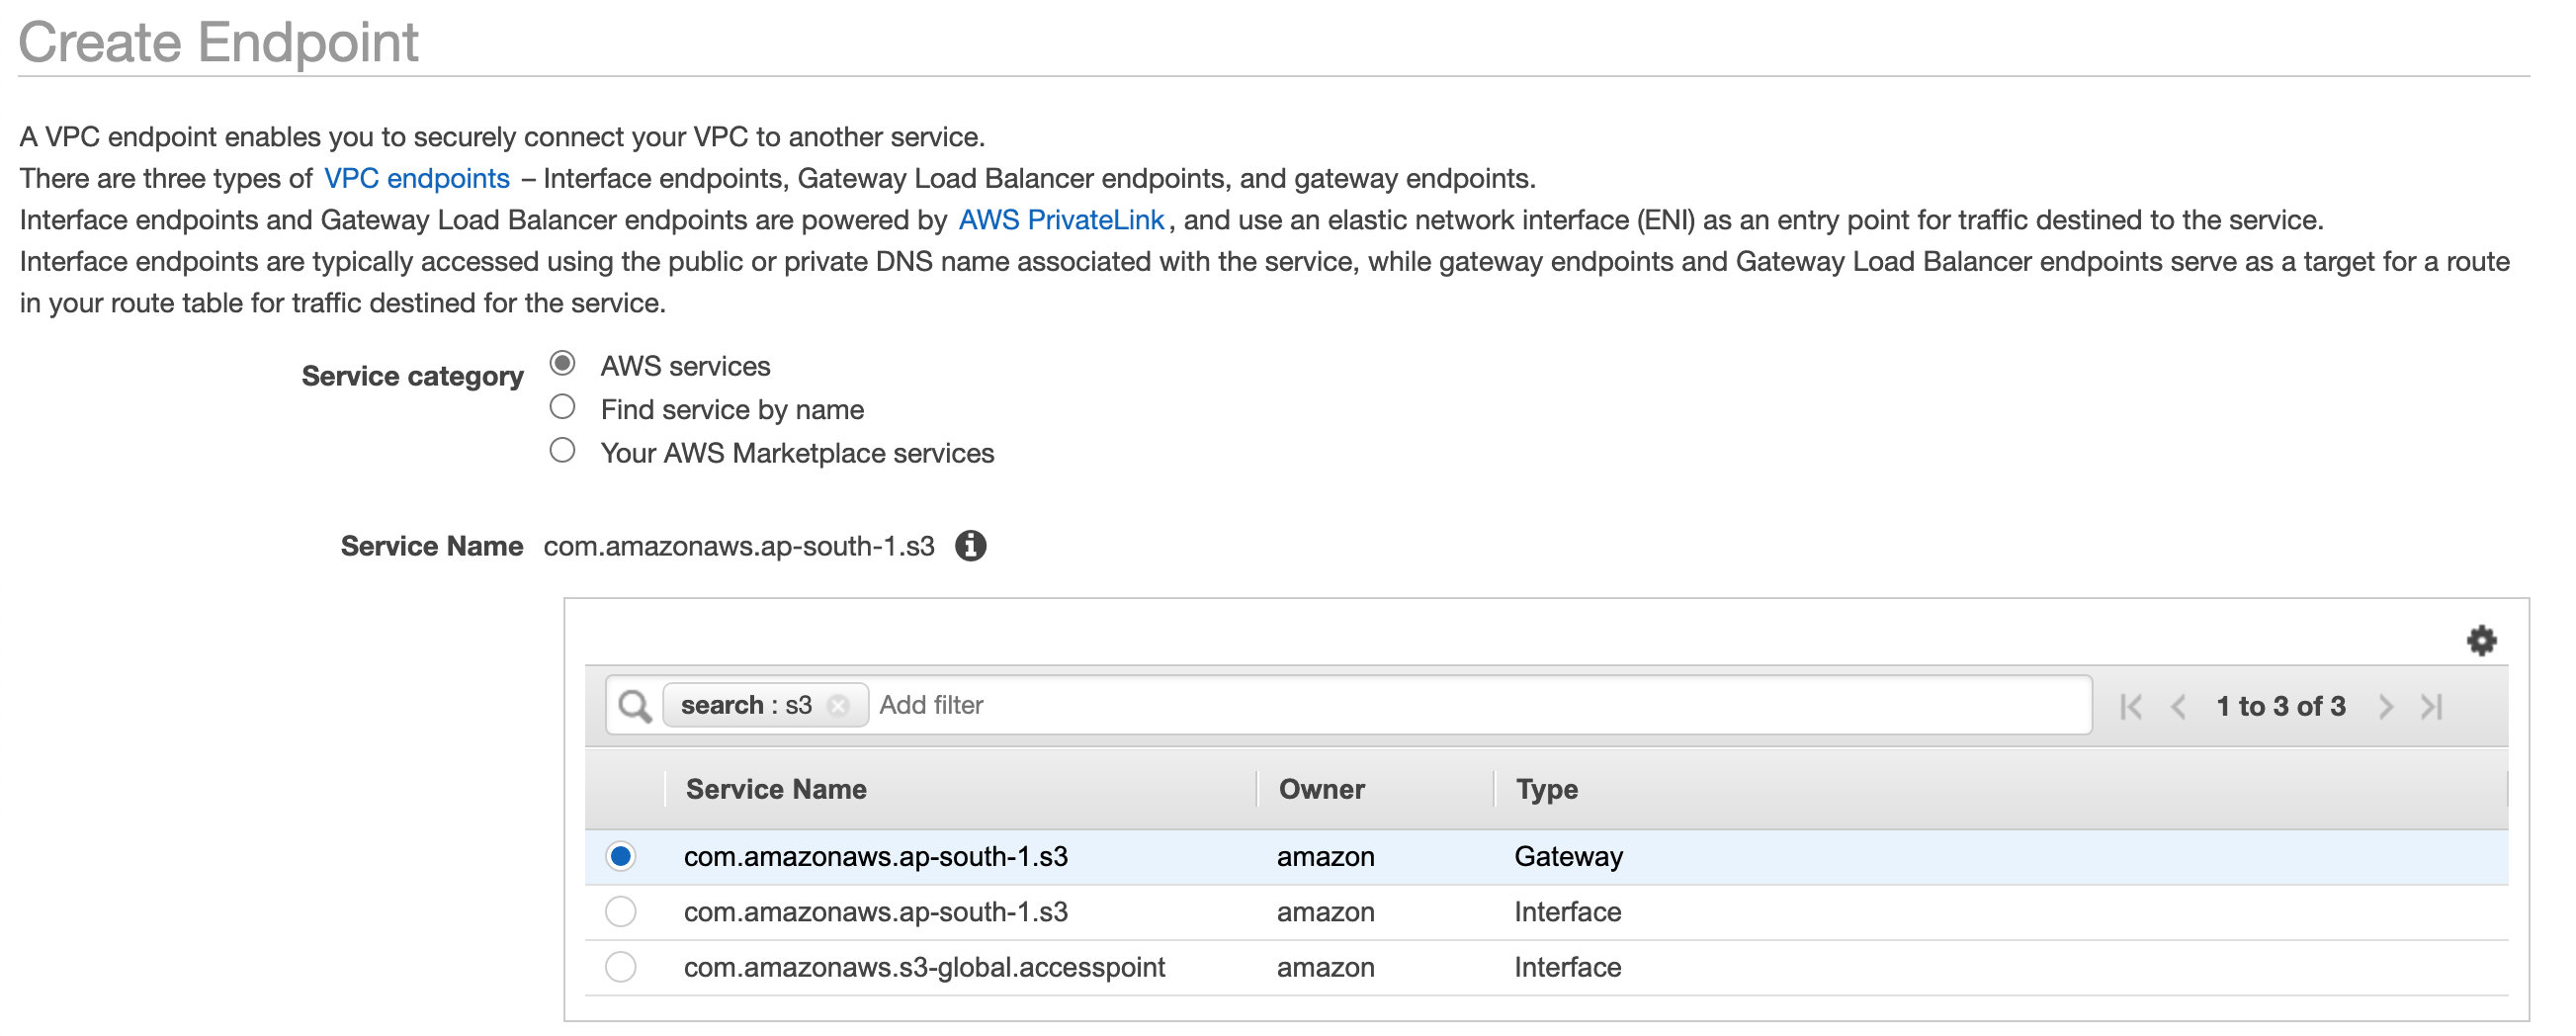The image size is (2576, 1036).
Task: Click the '1 to 3 of 3' pagination text
Action: [2280, 707]
